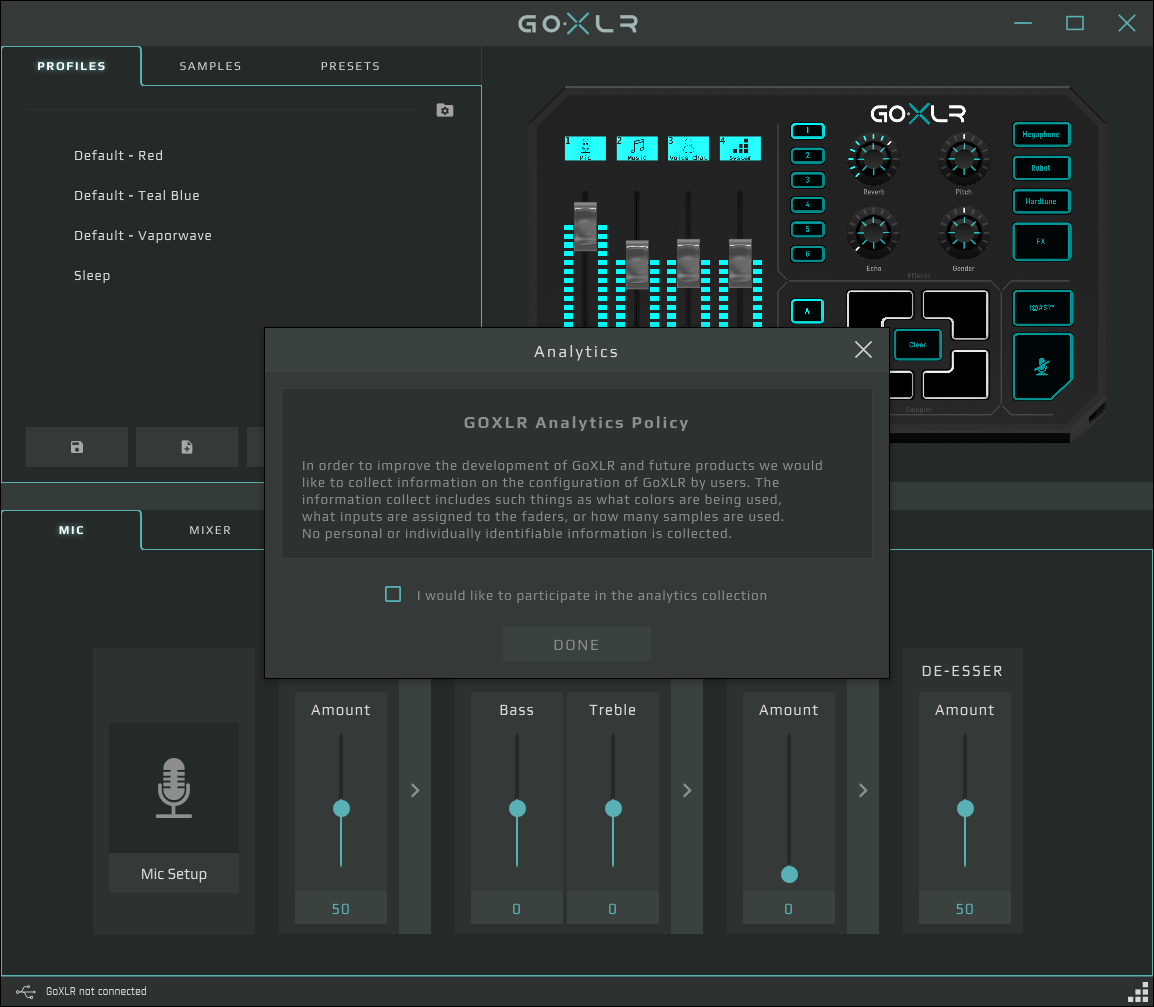Select the Default - Vaporwave profile
Viewport: 1154px width, 1007px height.
click(143, 236)
